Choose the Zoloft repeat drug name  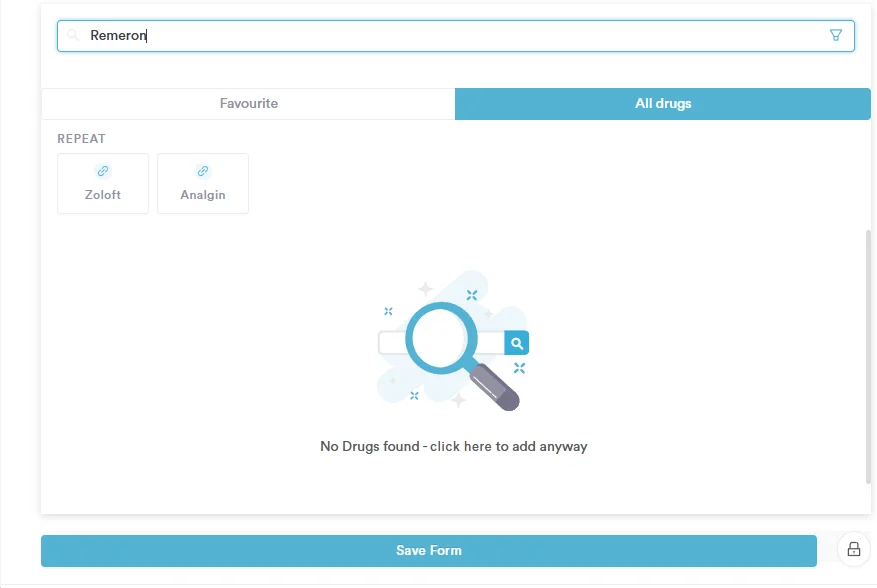[x=103, y=195]
